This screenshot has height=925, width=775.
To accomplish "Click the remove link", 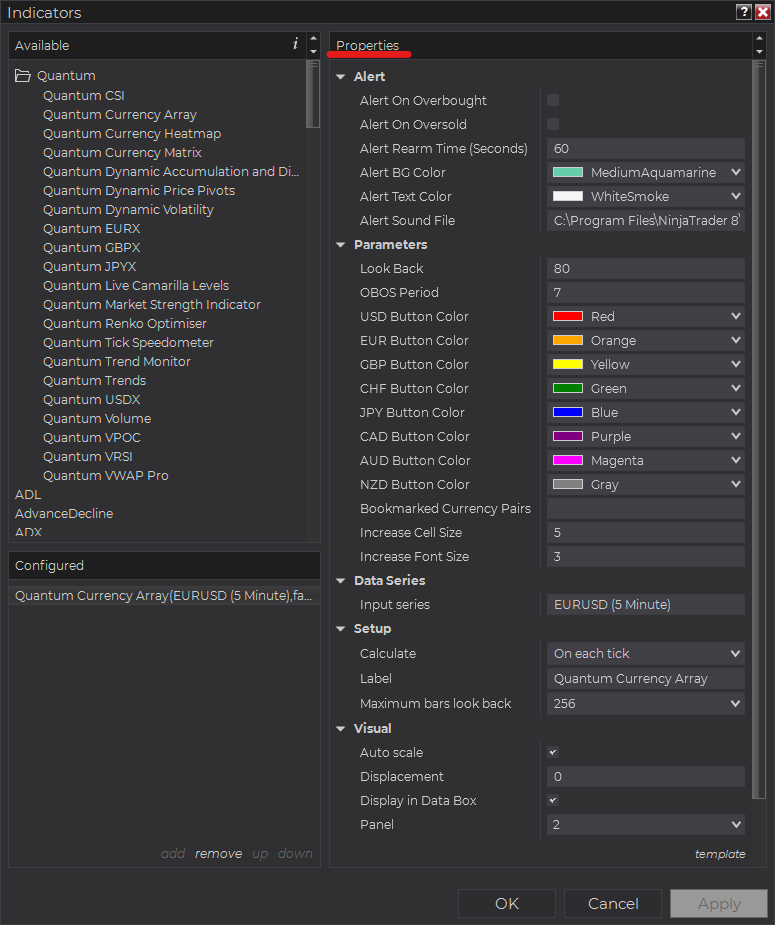I will click(x=218, y=854).
